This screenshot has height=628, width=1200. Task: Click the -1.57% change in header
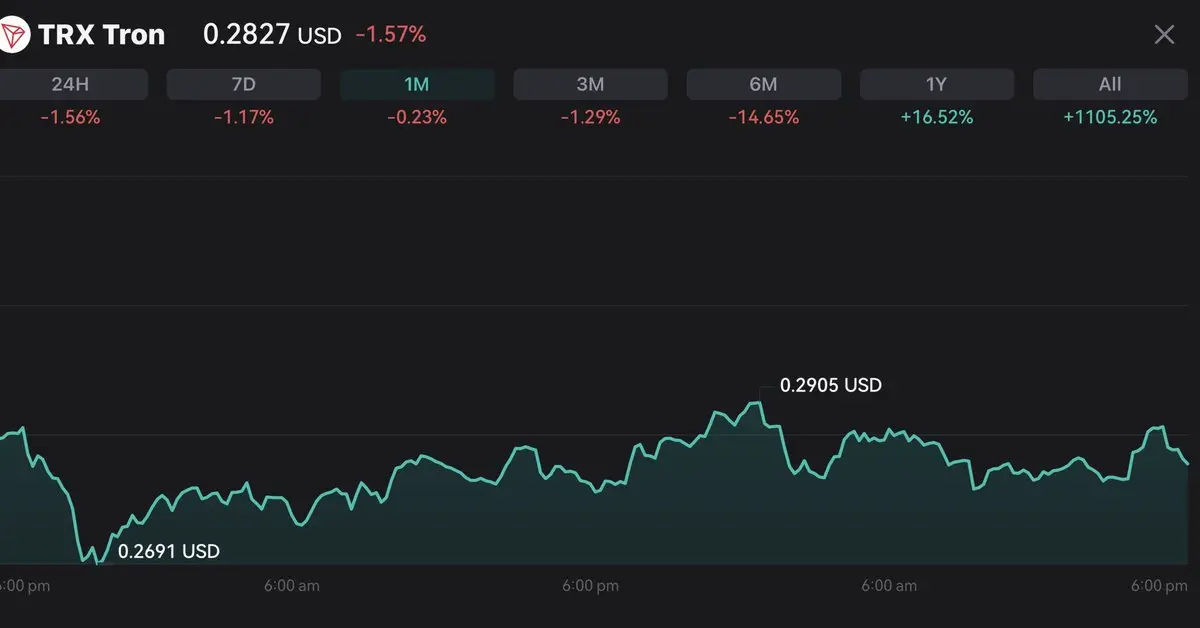tap(390, 35)
